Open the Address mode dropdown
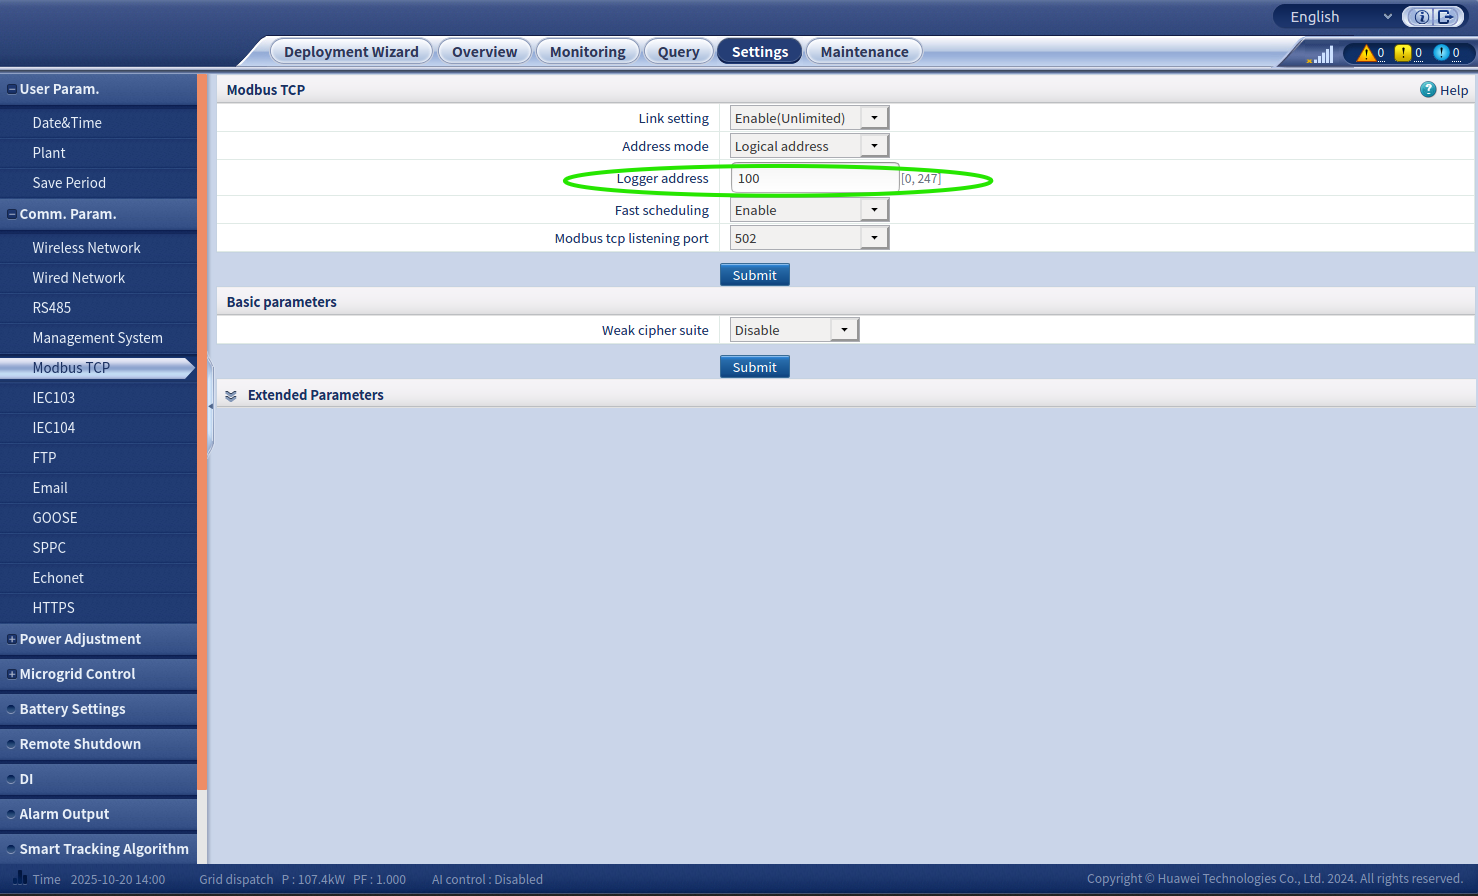Viewport: 1478px width, 896px height. tap(874, 146)
